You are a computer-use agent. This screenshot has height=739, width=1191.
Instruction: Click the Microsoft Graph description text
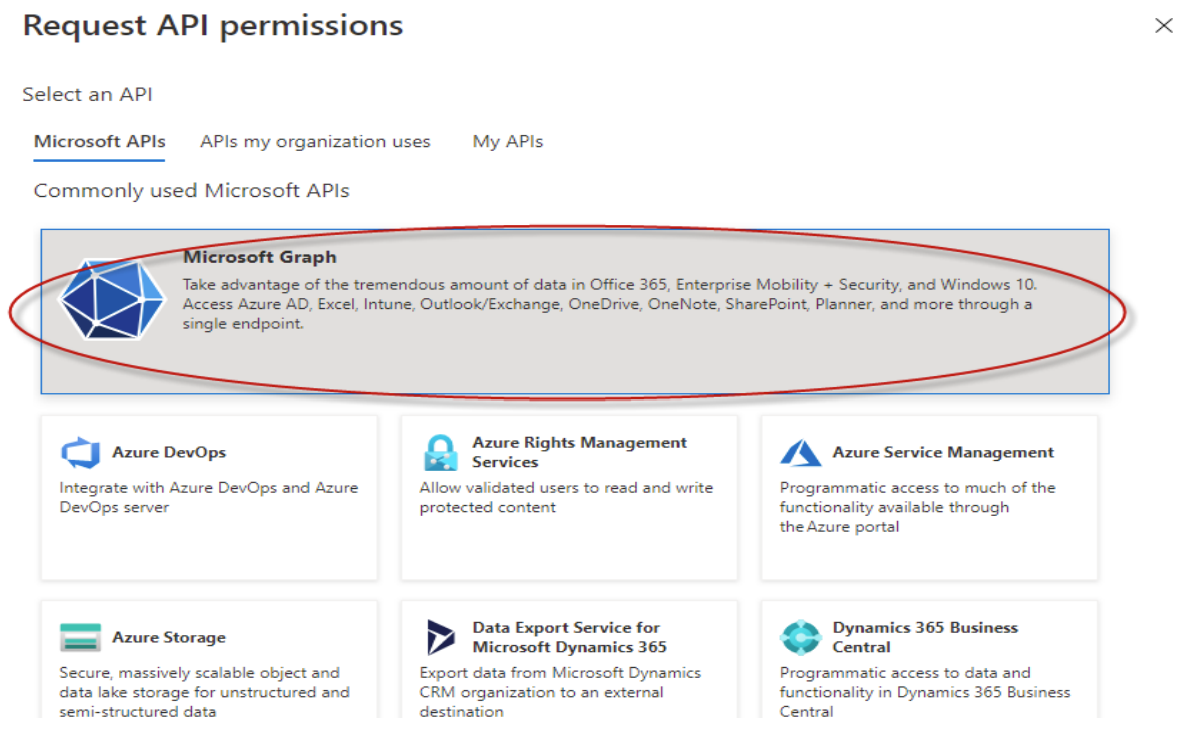coord(610,304)
